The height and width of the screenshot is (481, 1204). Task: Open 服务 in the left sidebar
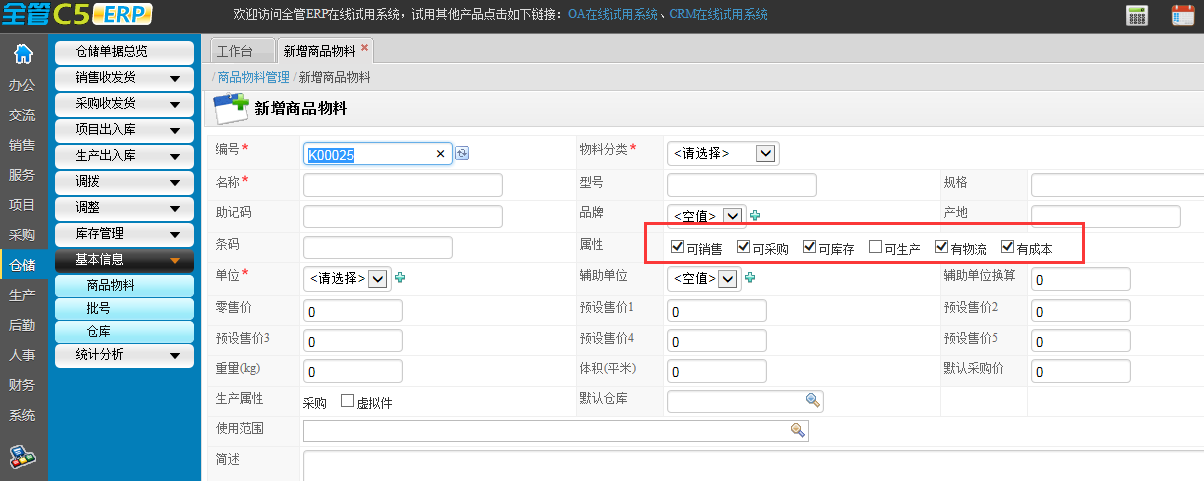pyautogui.click(x=22, y=175)
